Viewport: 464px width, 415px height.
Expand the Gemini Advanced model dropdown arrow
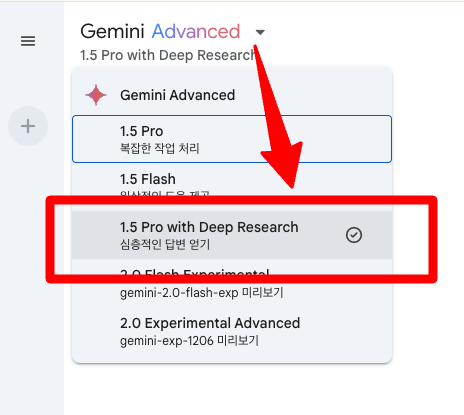[x=260, y=32]
